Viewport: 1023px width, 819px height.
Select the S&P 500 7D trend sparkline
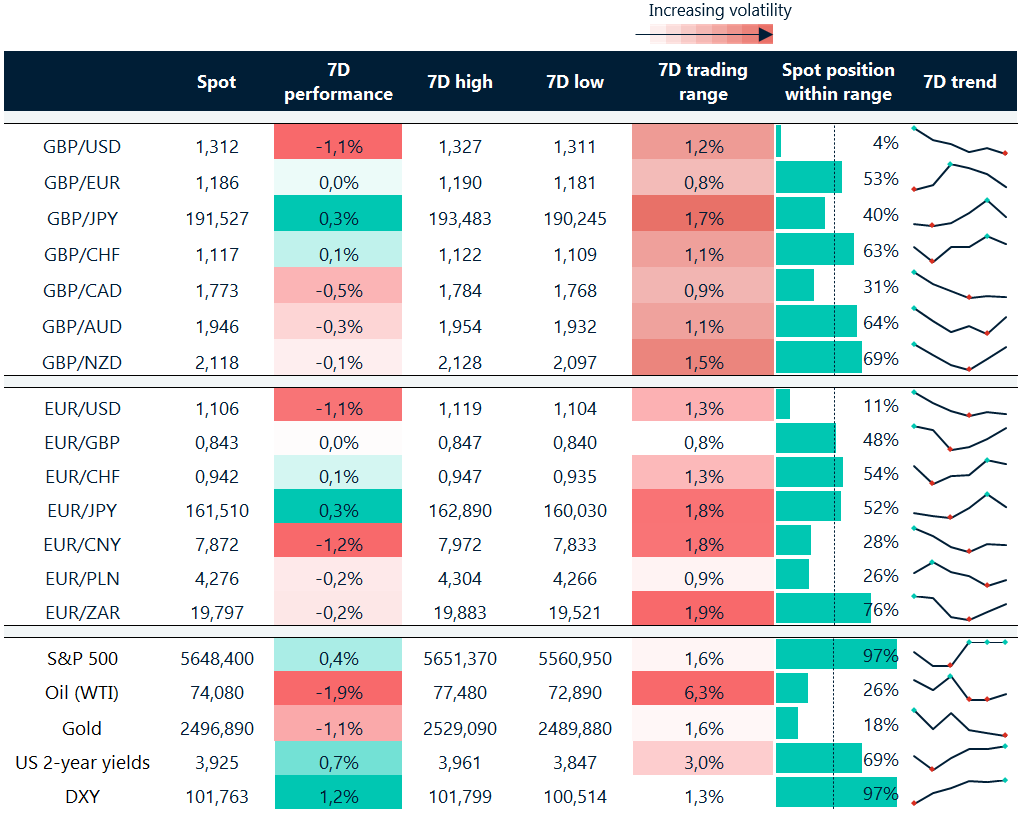[959, 653]
